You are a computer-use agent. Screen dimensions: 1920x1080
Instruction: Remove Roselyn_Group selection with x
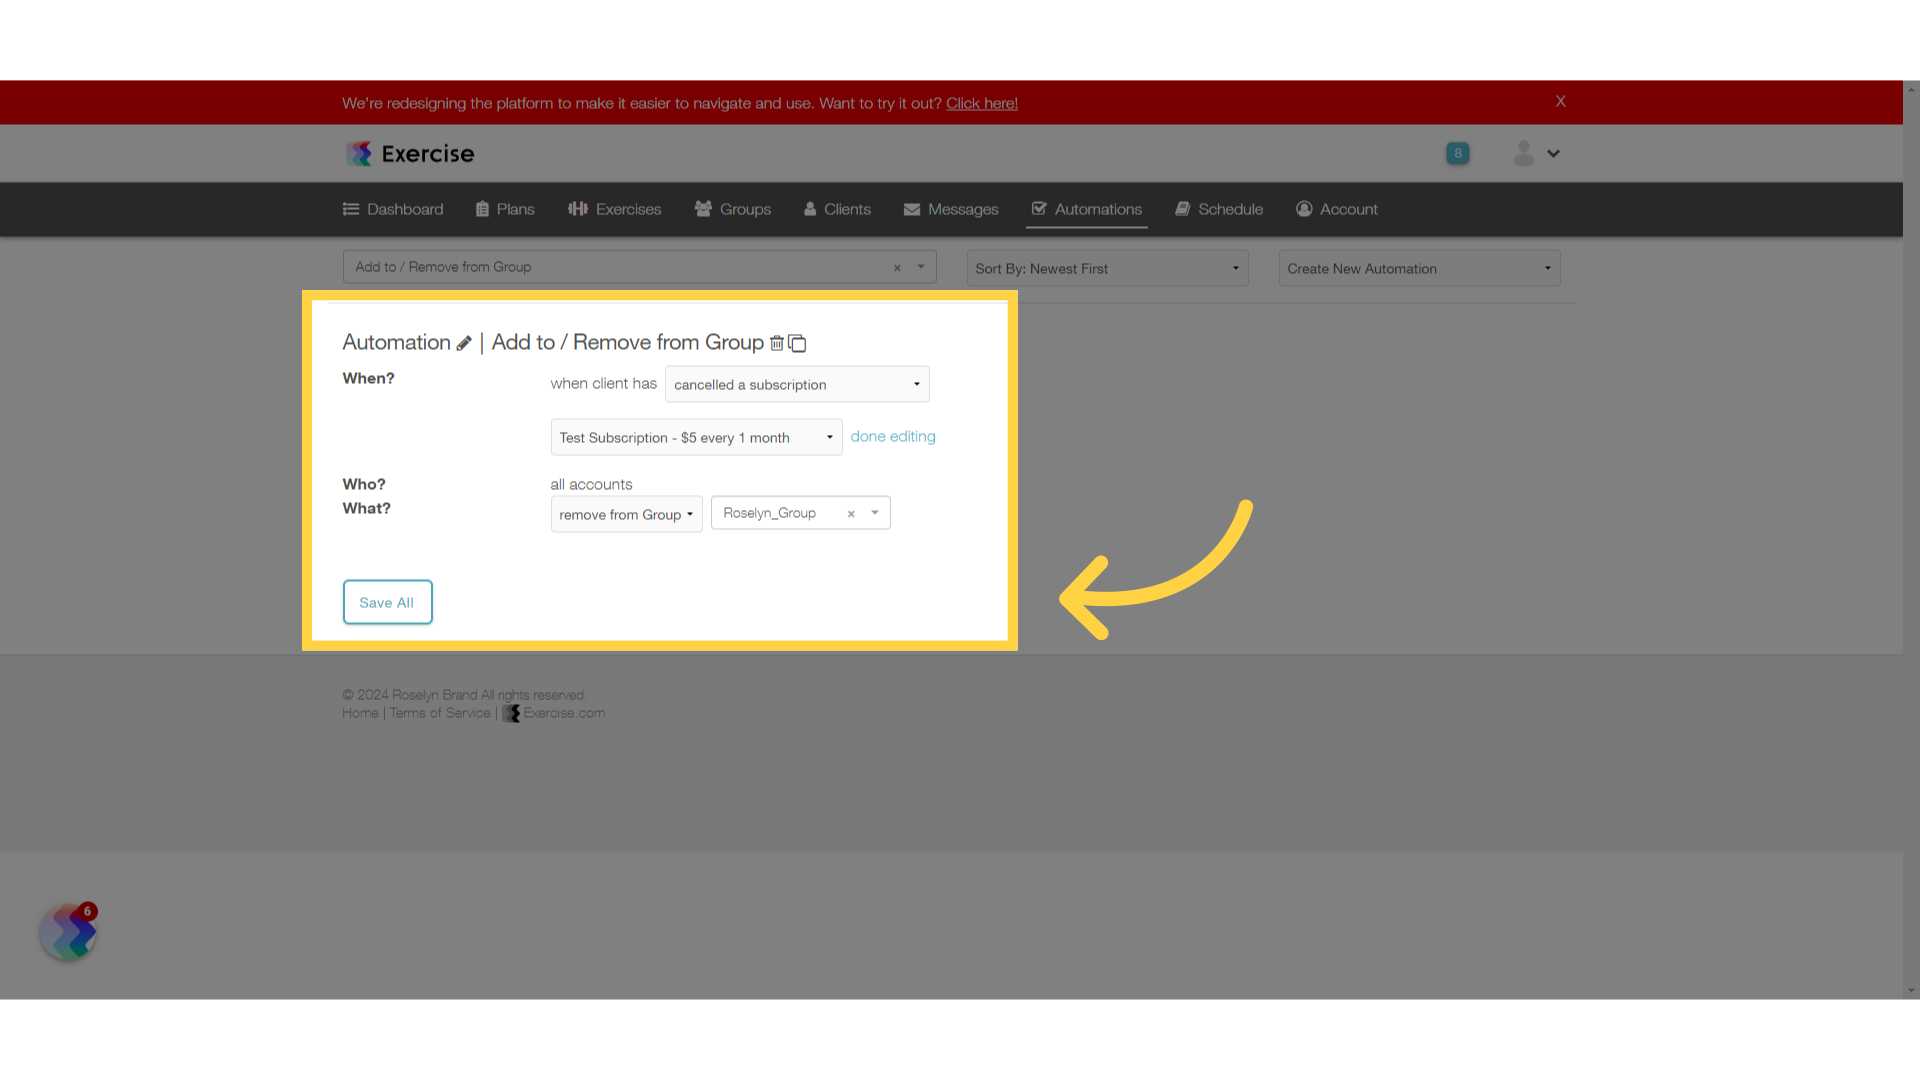(851, 514)
